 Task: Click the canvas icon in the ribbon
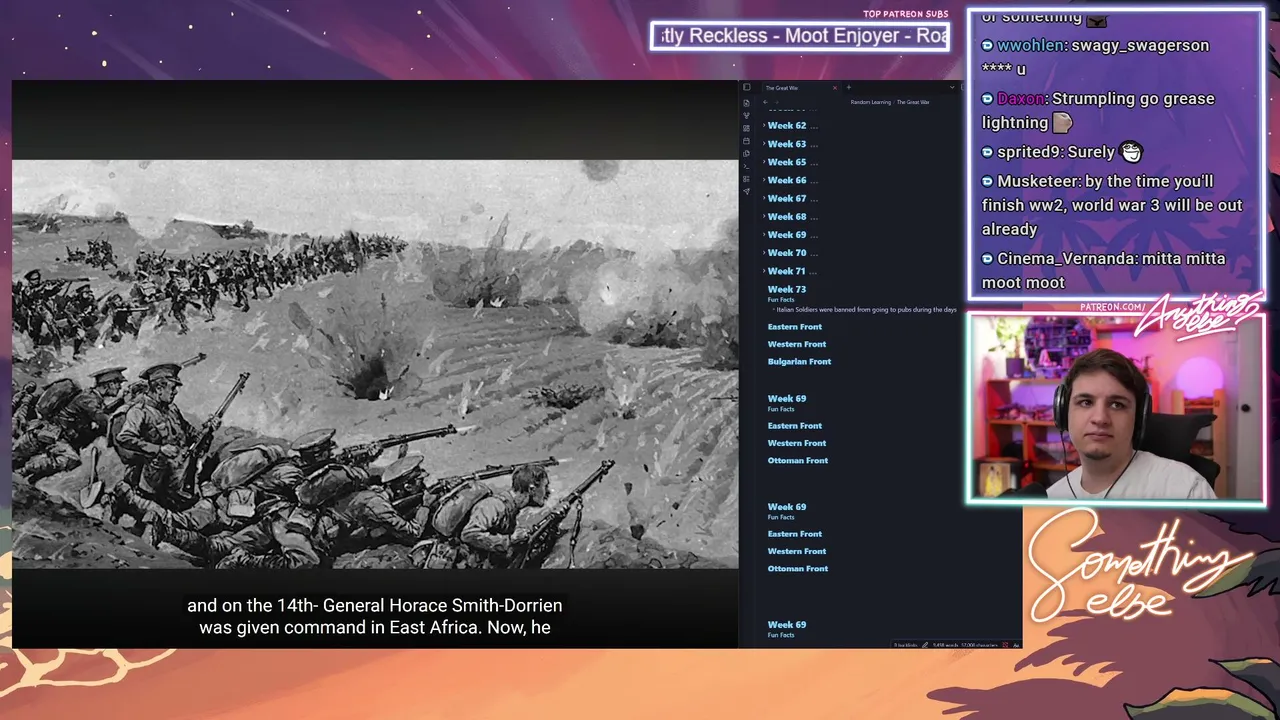tap(746, 128)
